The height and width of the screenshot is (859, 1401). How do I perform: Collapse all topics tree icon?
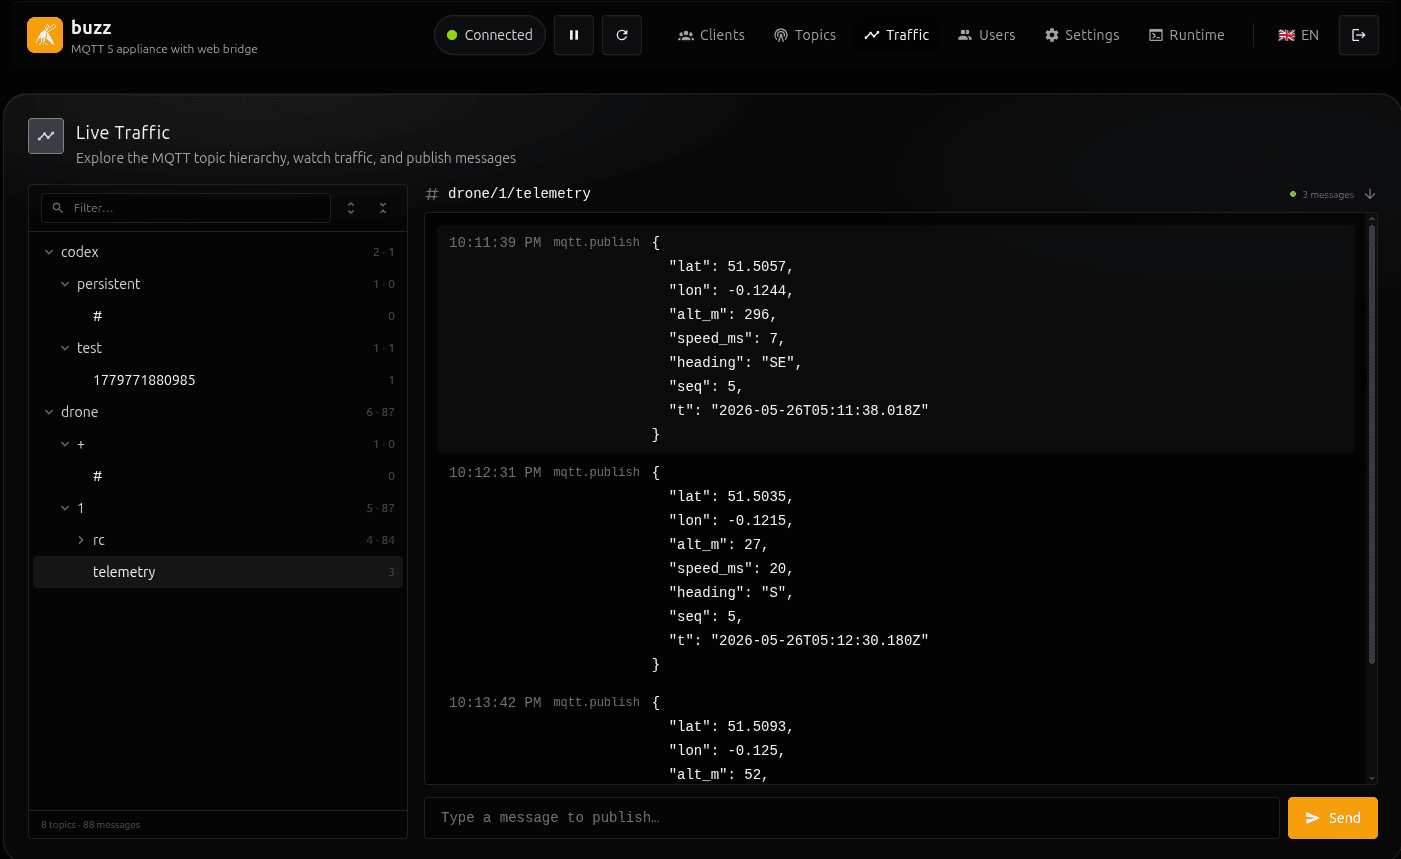(x=383, y=208)
